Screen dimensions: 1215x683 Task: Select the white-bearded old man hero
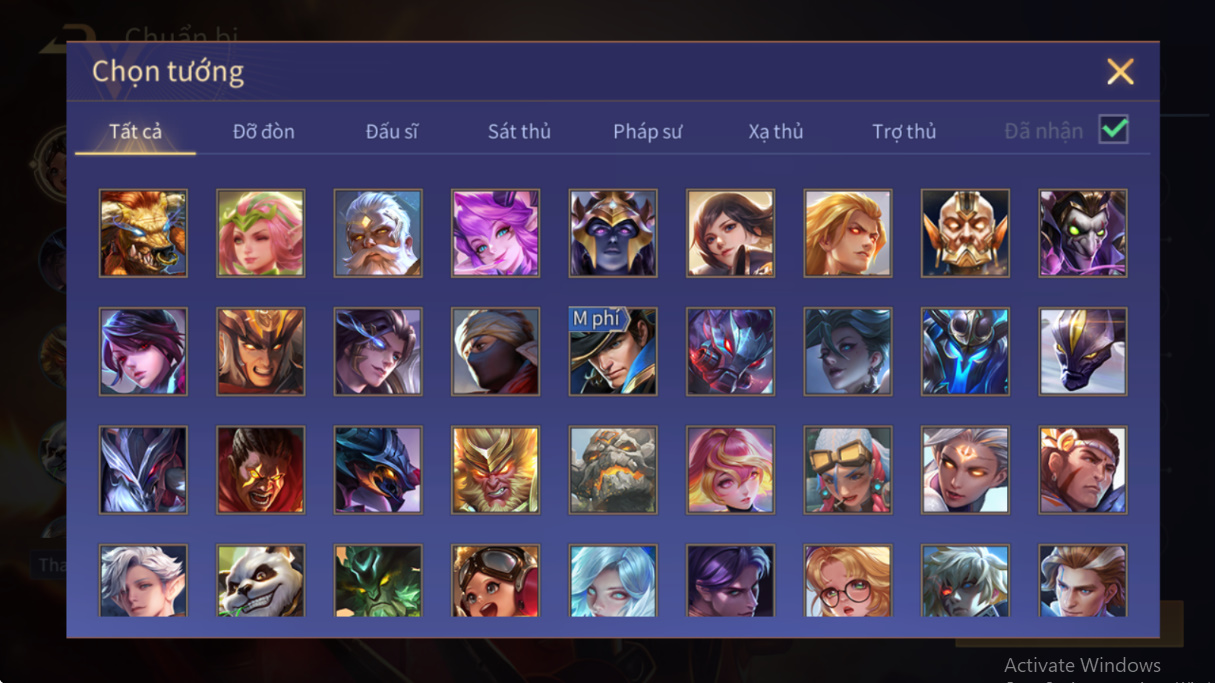[x=378, y=233]
